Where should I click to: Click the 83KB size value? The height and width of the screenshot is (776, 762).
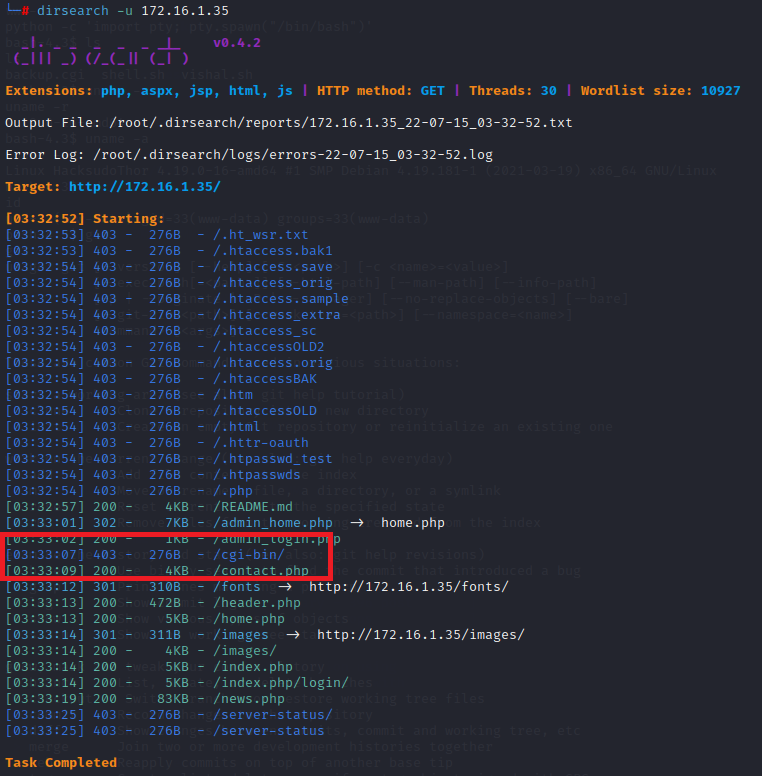coord(173,699)
